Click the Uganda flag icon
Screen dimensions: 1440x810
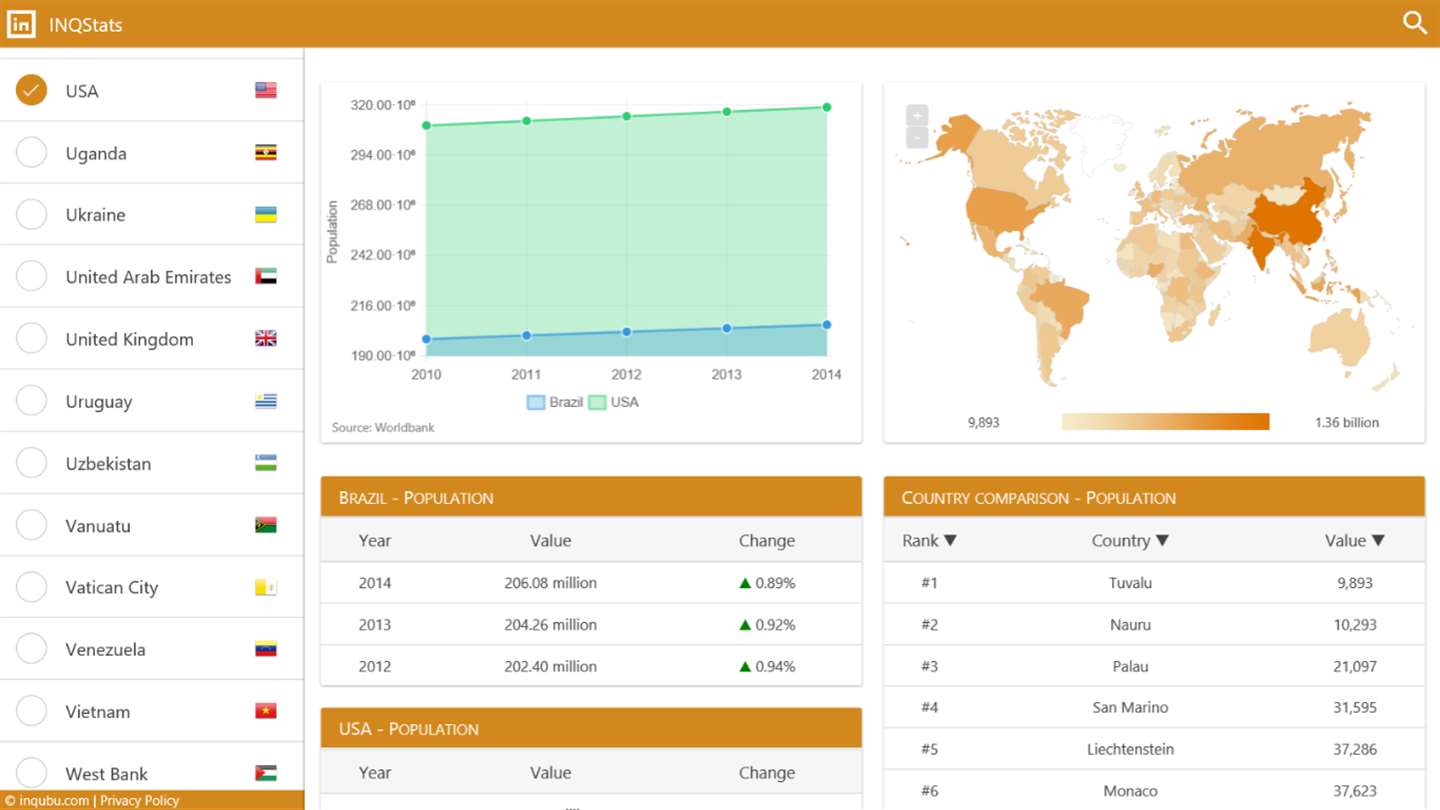pos(265,153)
